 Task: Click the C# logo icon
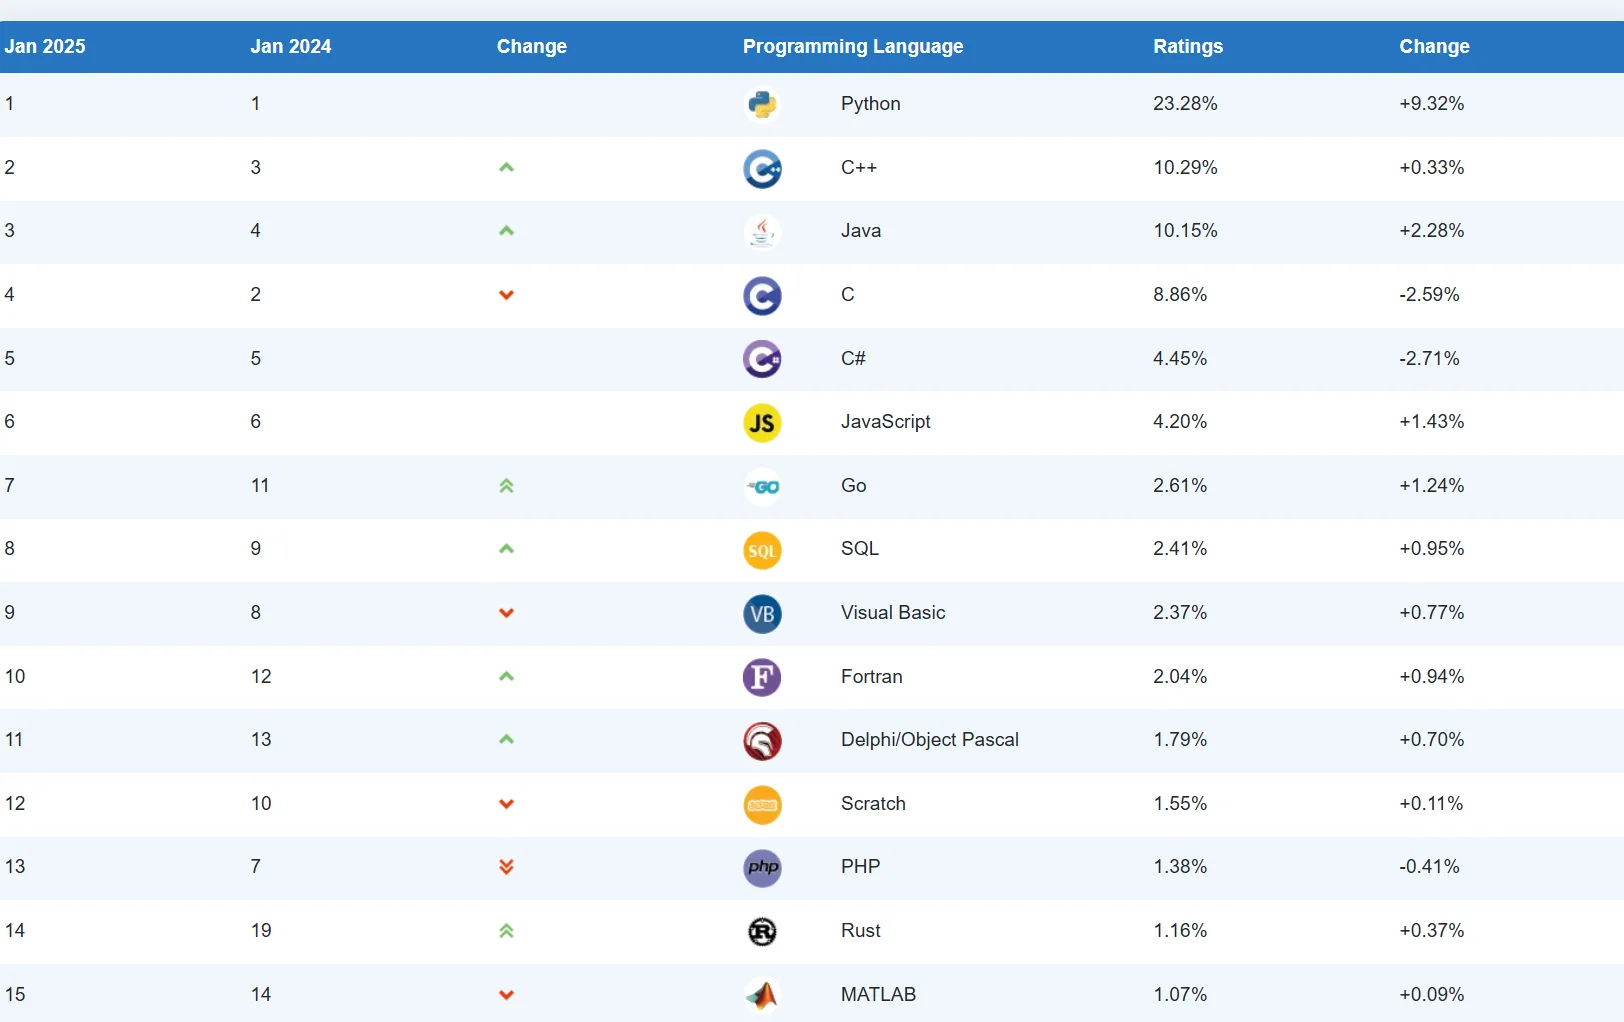(x=762, y=359)
